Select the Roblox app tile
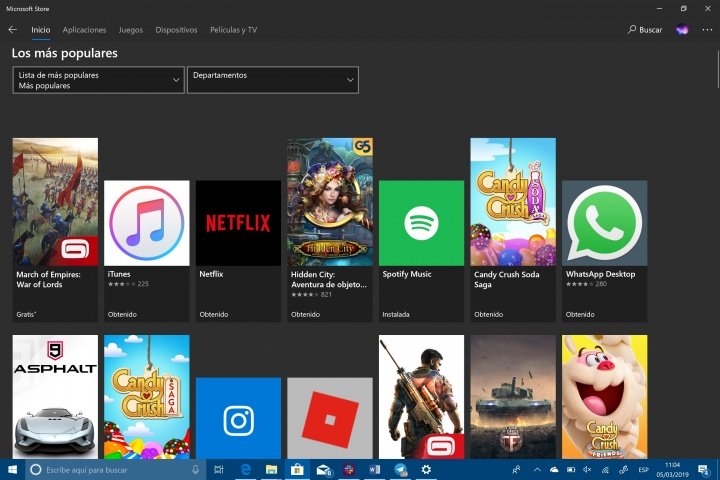This screenshot has width=720, height=480. pyautogui.click(x=329, y=420)
